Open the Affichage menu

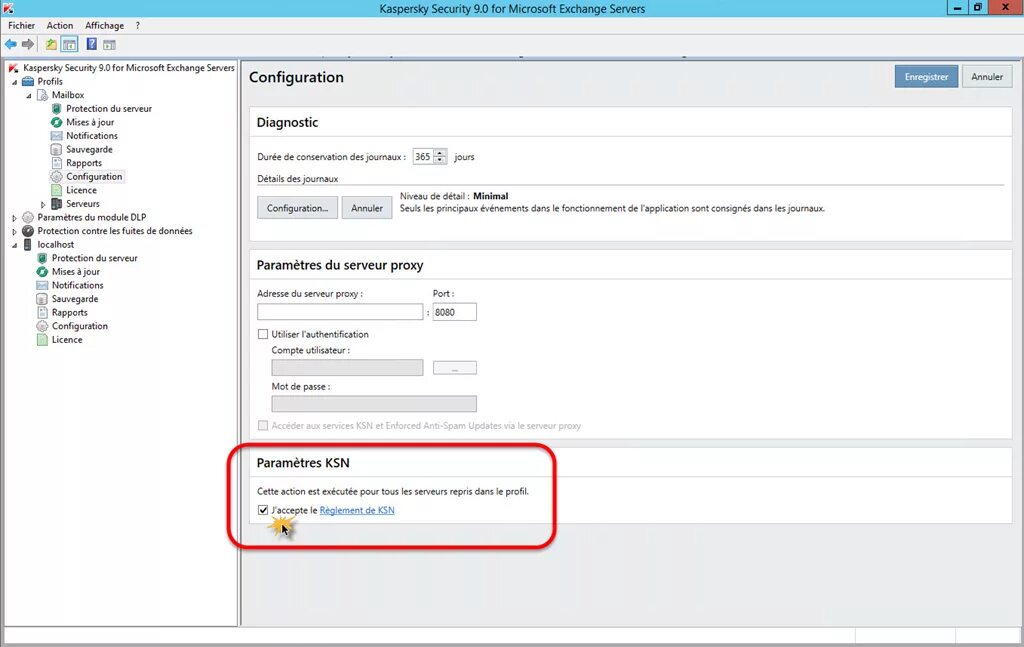point(104,25)
